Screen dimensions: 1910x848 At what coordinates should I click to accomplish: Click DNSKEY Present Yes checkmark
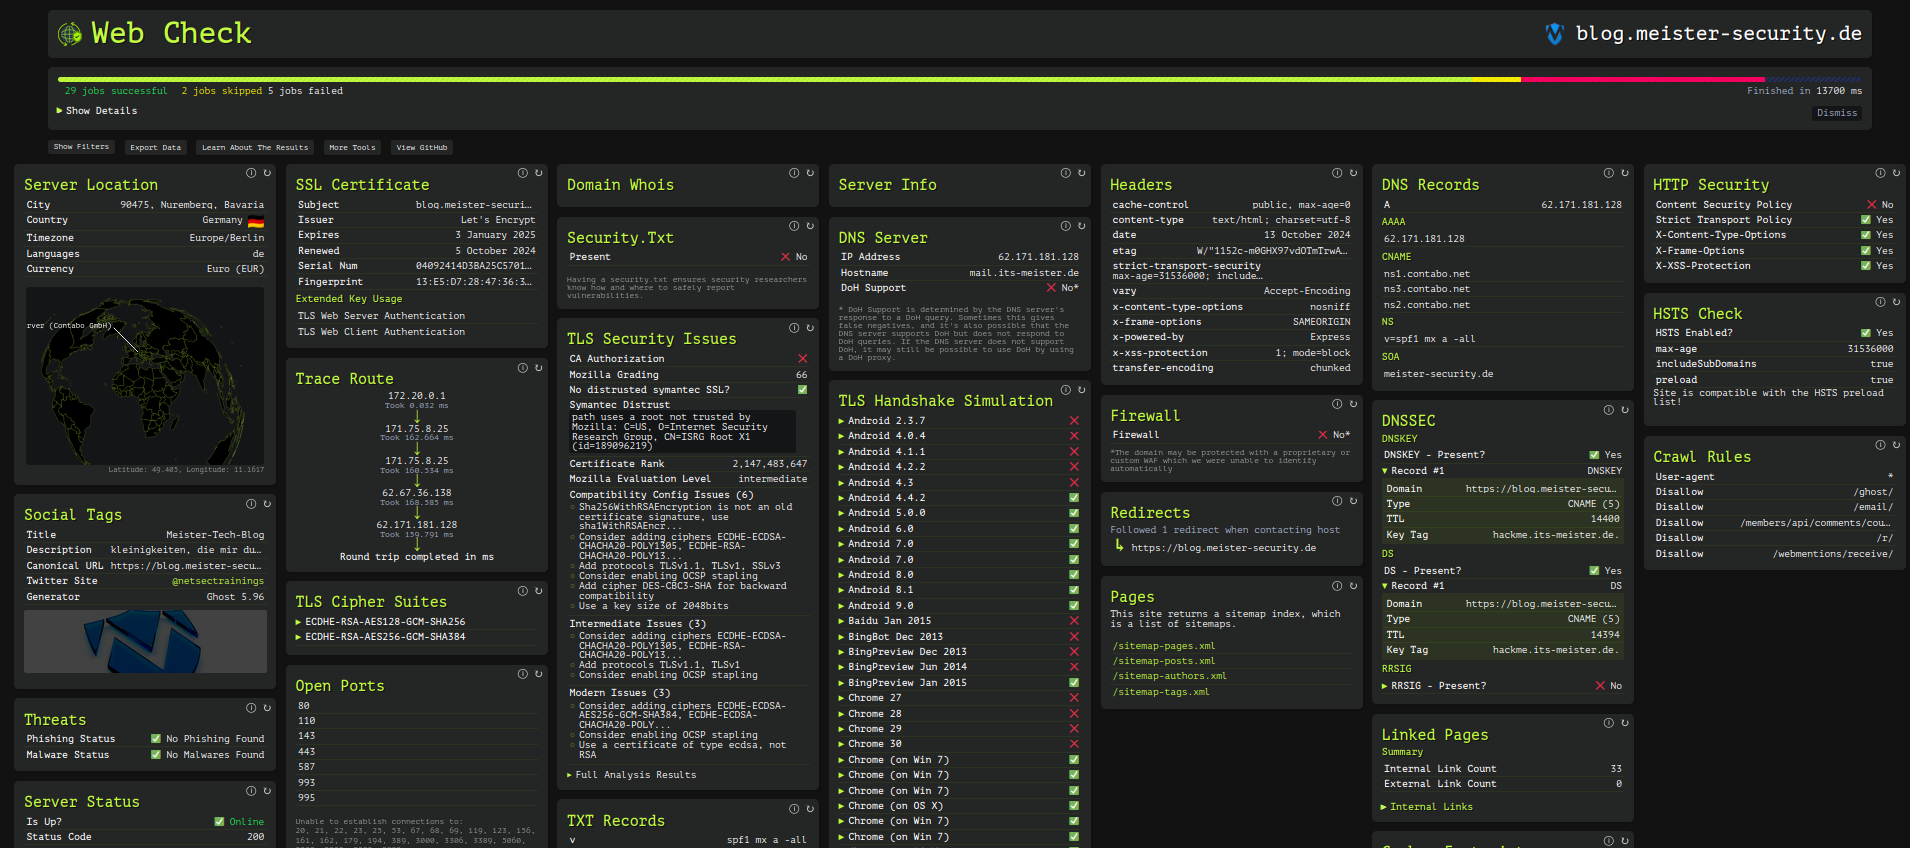click(1595, 455)
